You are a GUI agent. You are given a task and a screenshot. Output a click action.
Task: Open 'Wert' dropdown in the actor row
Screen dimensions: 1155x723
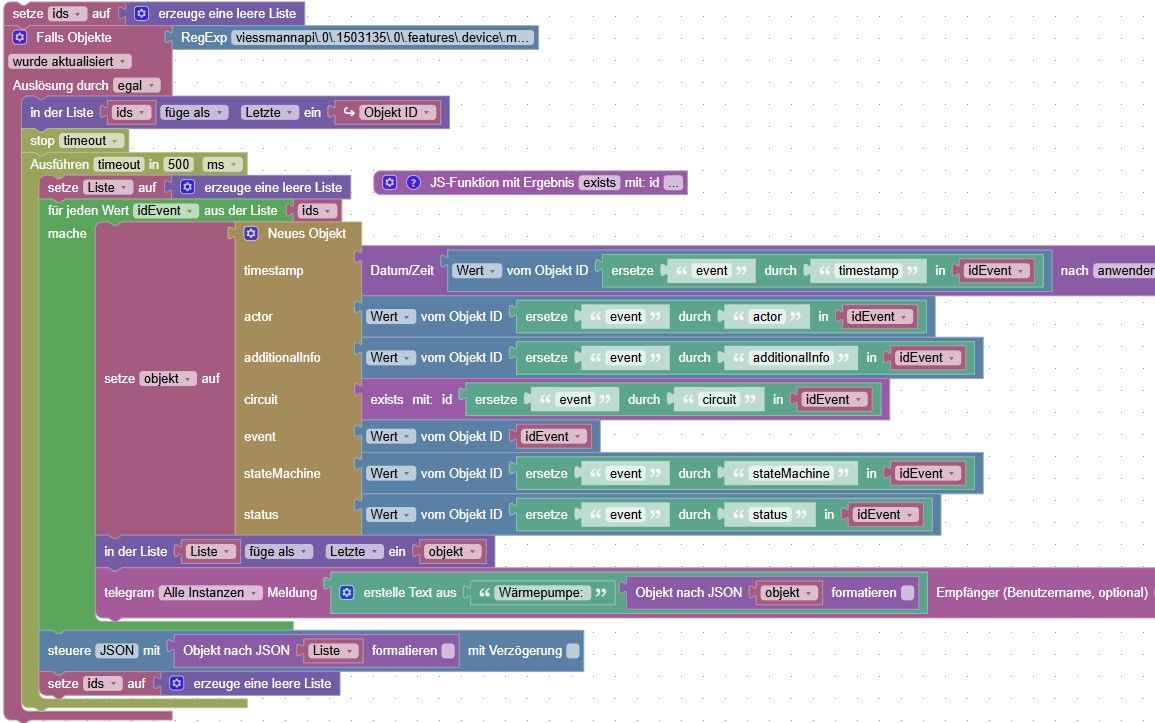coord(390,317)
